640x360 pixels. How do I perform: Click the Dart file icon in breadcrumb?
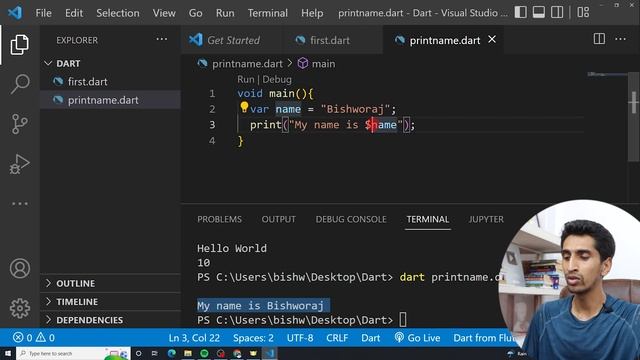click(202, 63)
